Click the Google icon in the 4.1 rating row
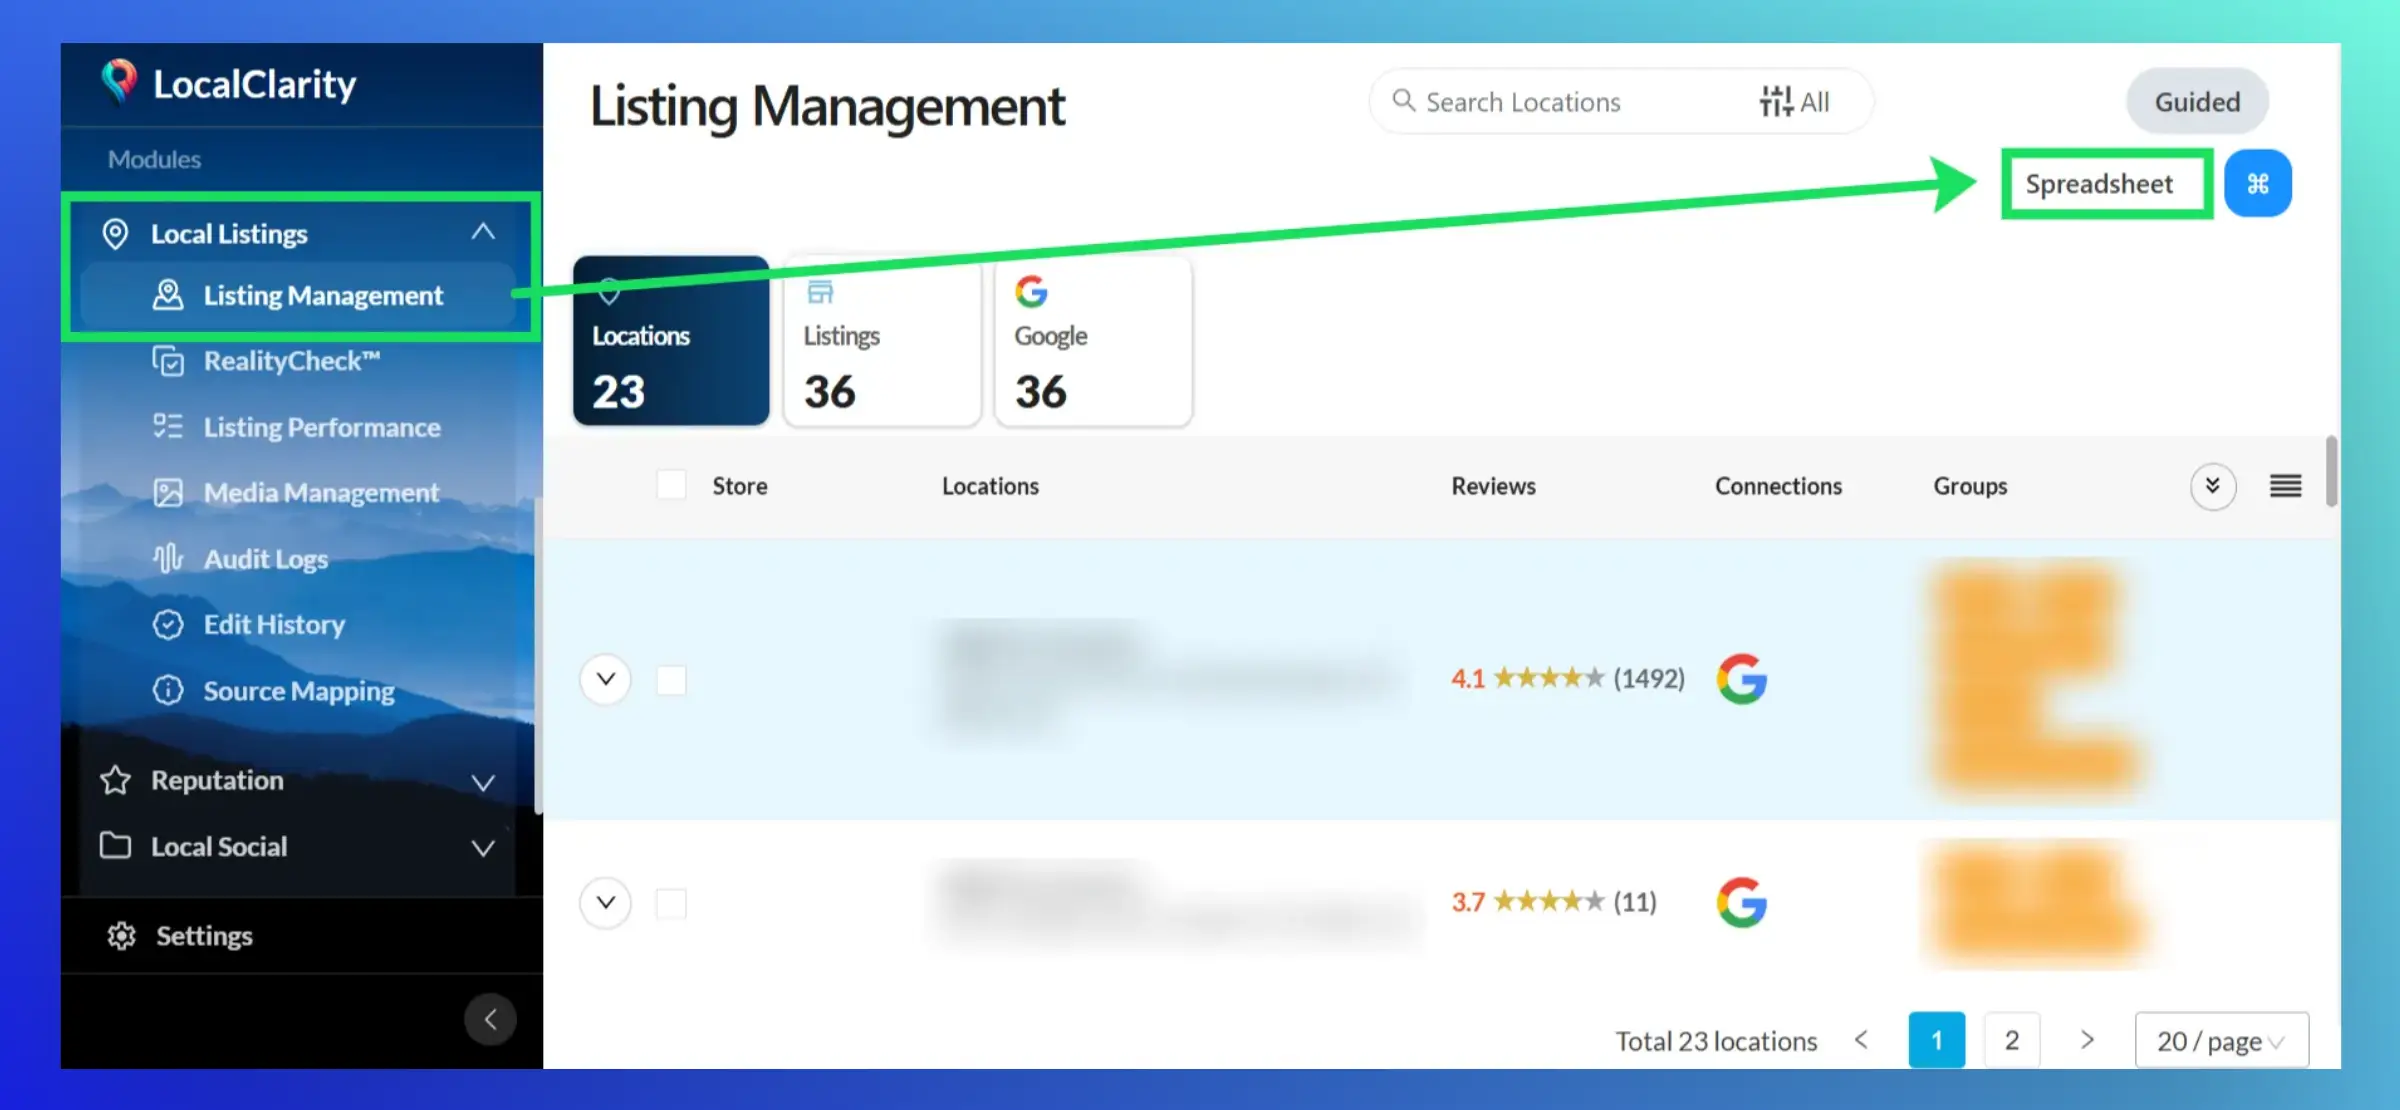 coord(1742,679)
